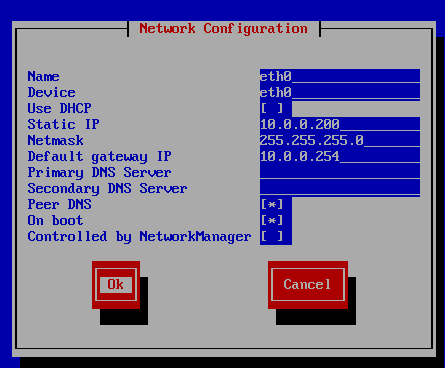Click the Name label text
The image size is (445, 368).
pos(43,76)
